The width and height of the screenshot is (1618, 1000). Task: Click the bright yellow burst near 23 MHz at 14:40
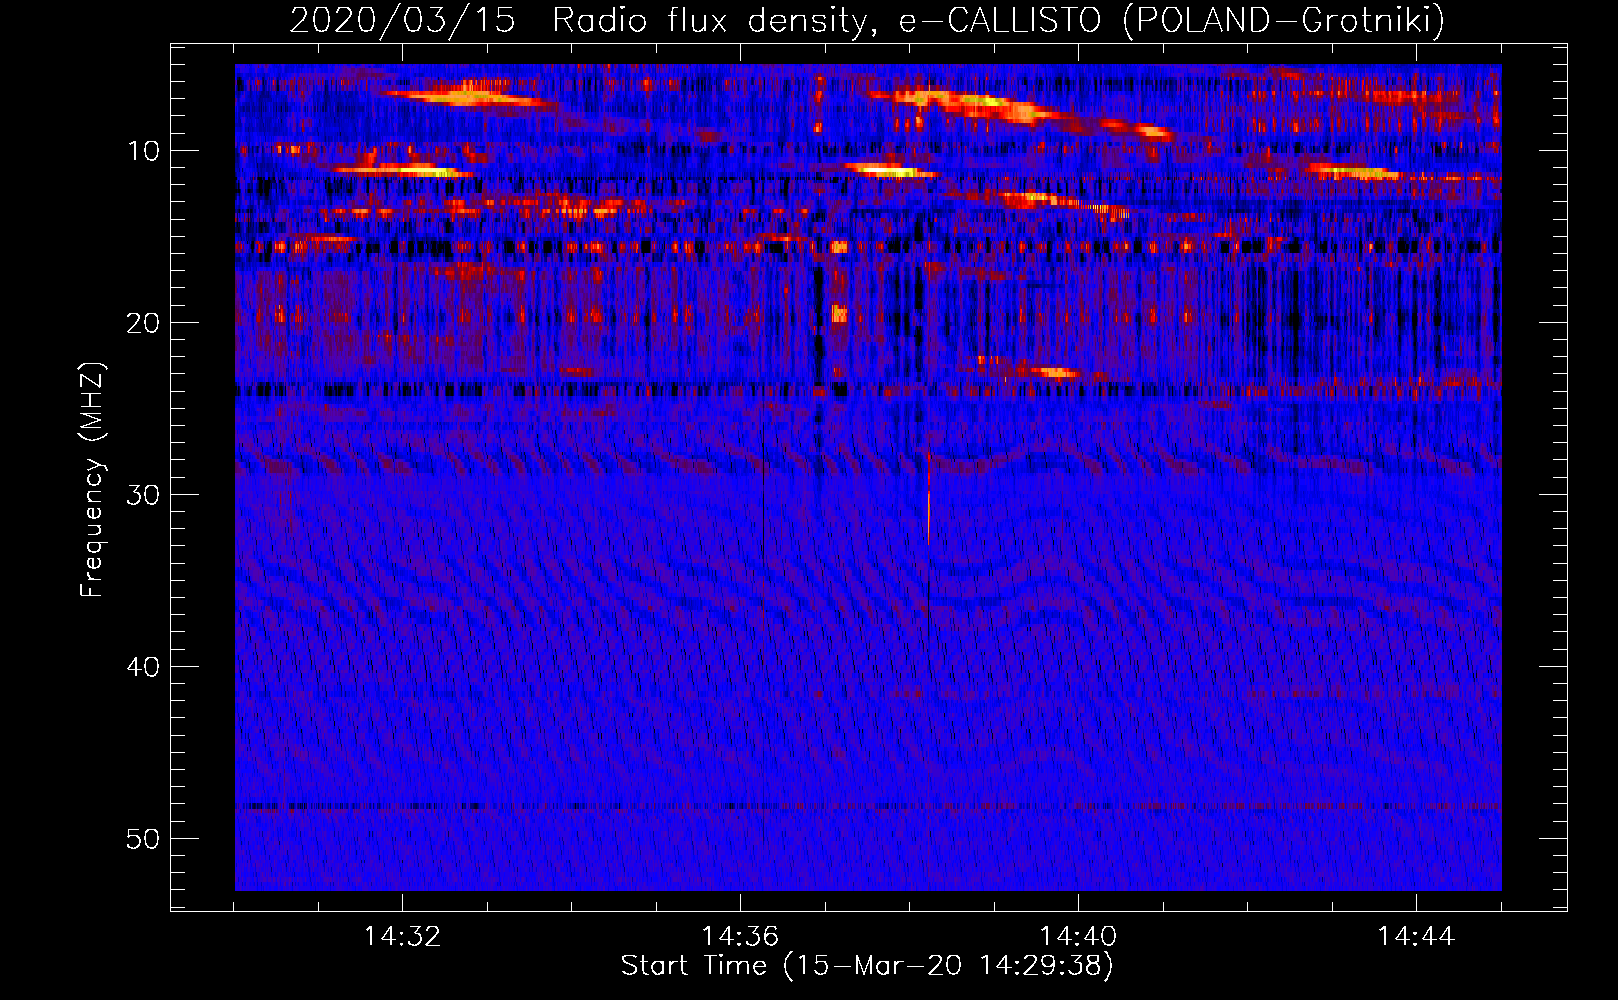[x=1056, y=373]
